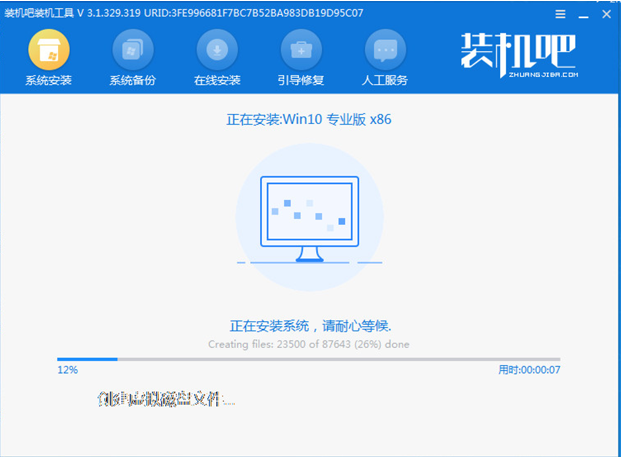Close the 装机吧 installer window
621x457 pixels.
(x=604, y=13)
